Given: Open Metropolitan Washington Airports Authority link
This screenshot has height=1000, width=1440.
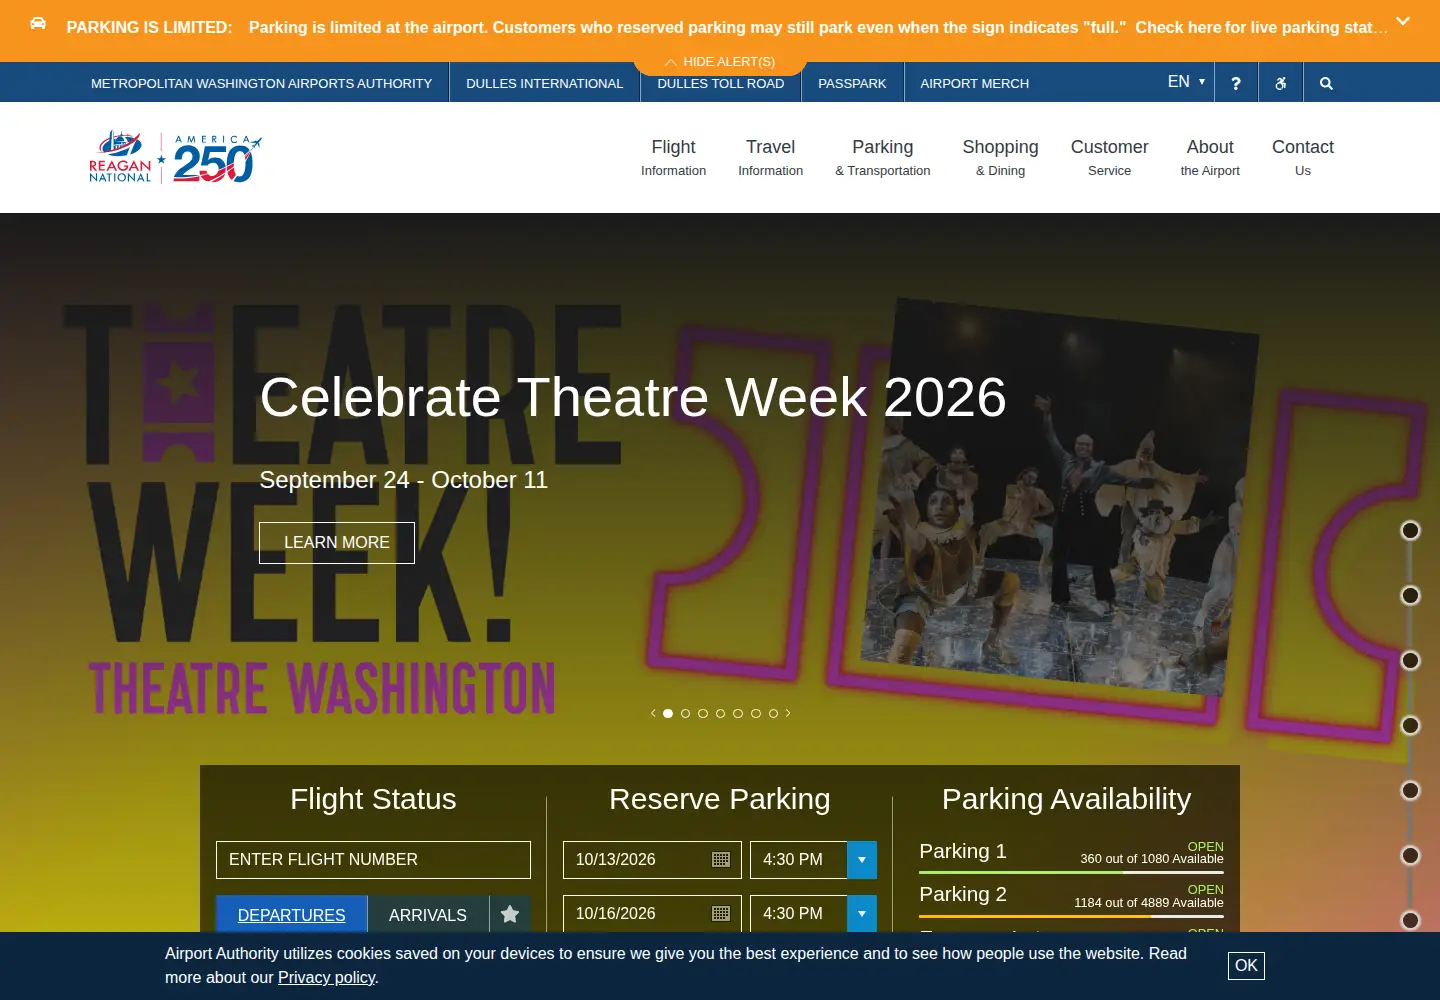Looking at the screenshot, I should pos(262,84).
